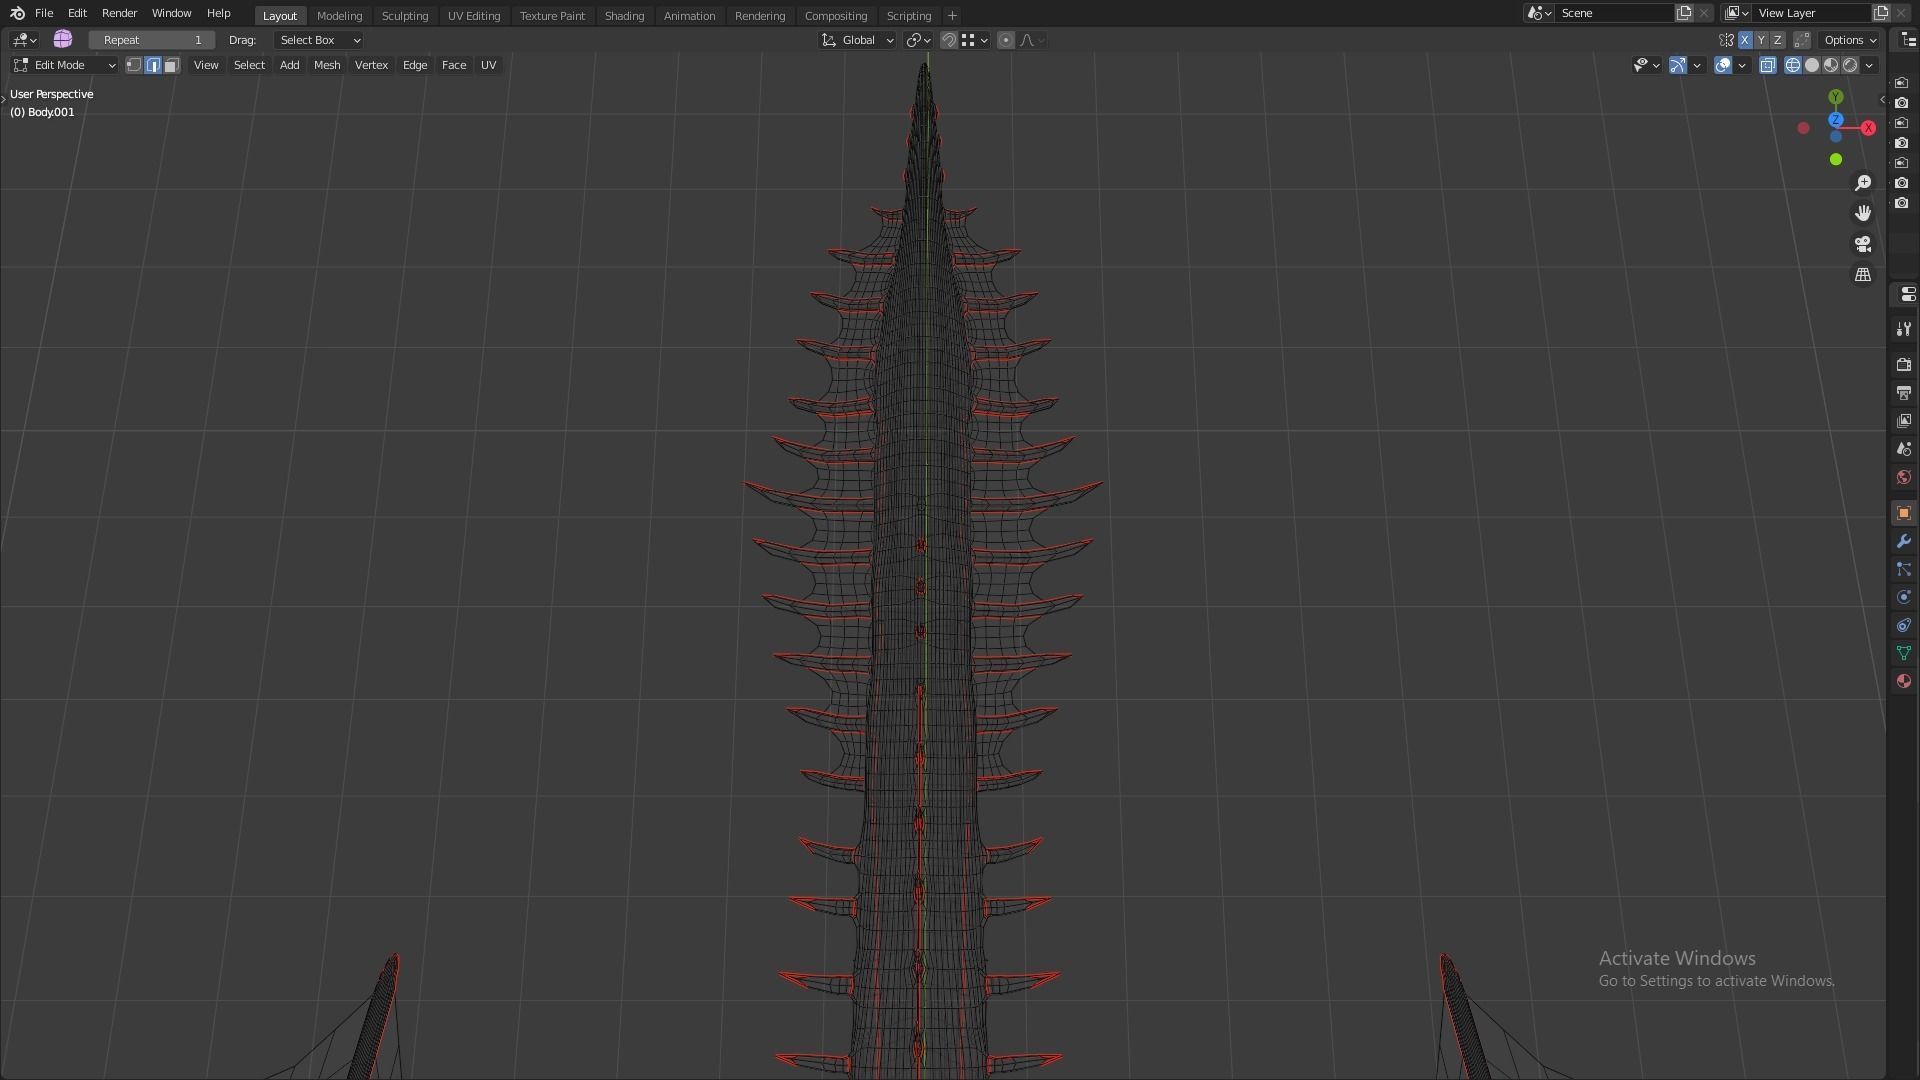The height and width of the screenshot is (1080, 1920).
Task: Switch to material preview shading
Action: 1831,65
